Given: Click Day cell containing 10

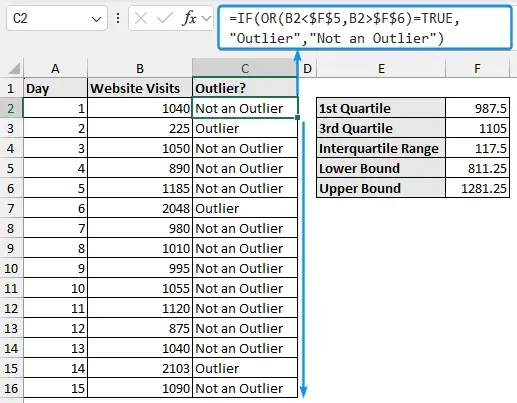Looking at the screenshot, I should click(55, 288).
